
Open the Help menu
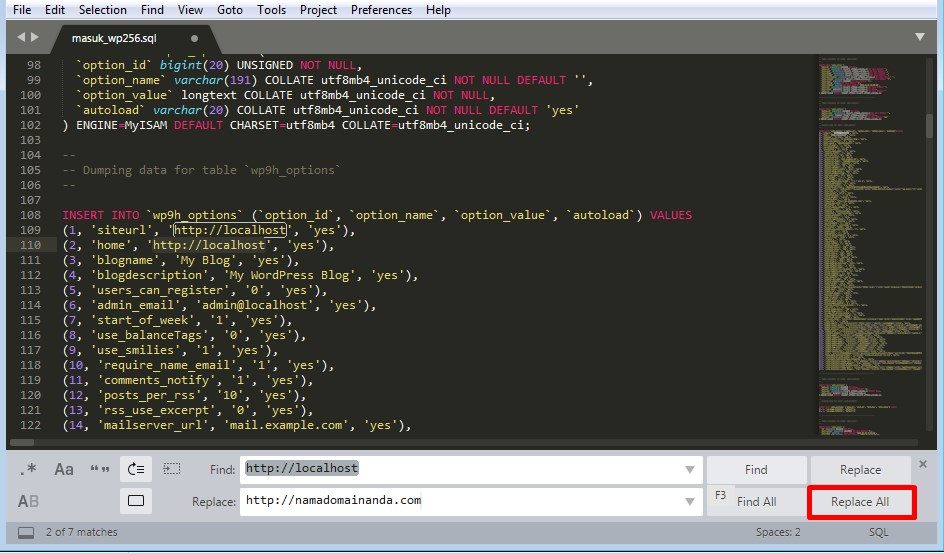(438, 10)
